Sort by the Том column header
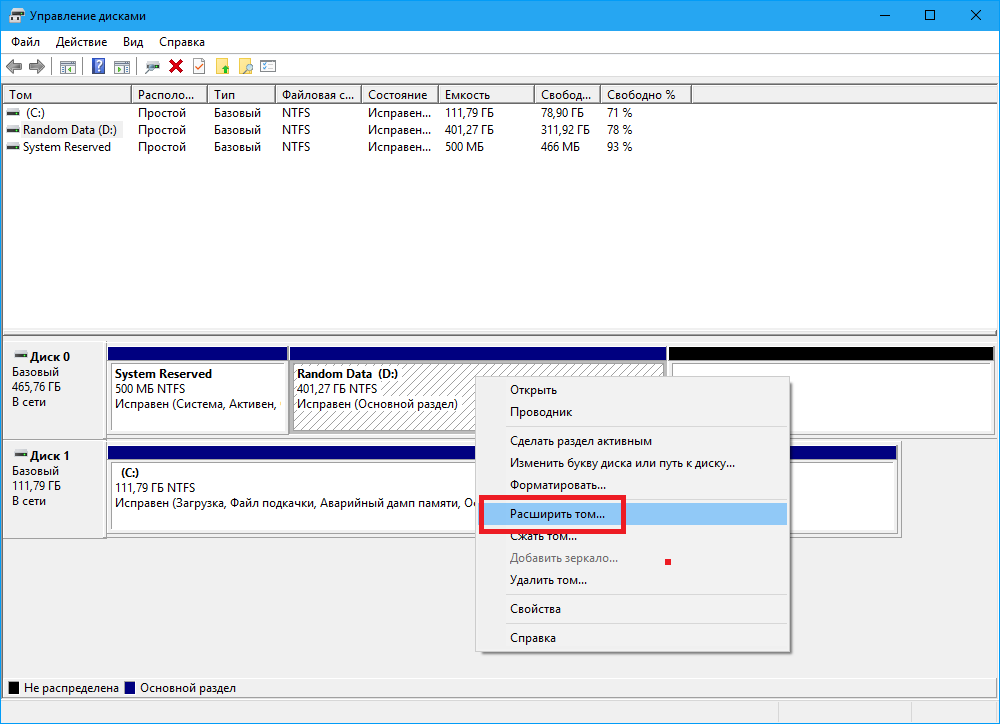This screenshot has width=1000, height=724. (67, 94)
